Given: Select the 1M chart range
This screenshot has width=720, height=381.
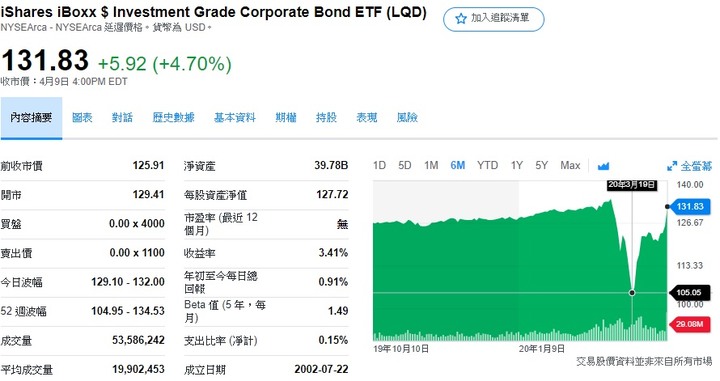Looking at the screenshot, I should tap(431, 165).
